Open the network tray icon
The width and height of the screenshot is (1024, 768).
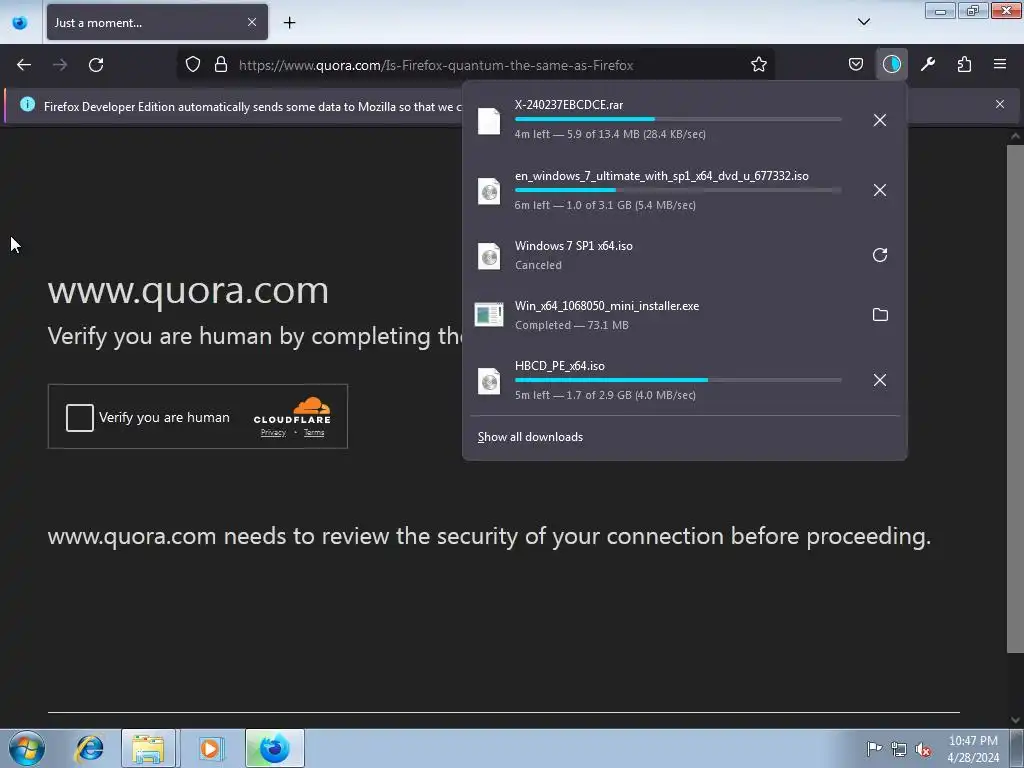899,749
